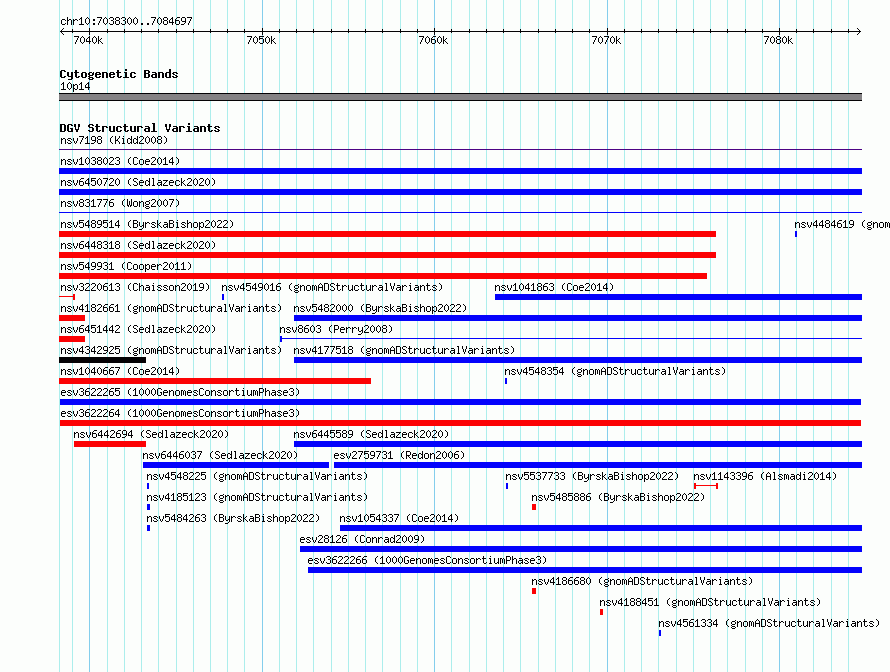Viewport: 890px width, 672px height.
Task: Open esv3622266 (1000GenomesConsortiumPhase3) label
Action: click(427, 560)
